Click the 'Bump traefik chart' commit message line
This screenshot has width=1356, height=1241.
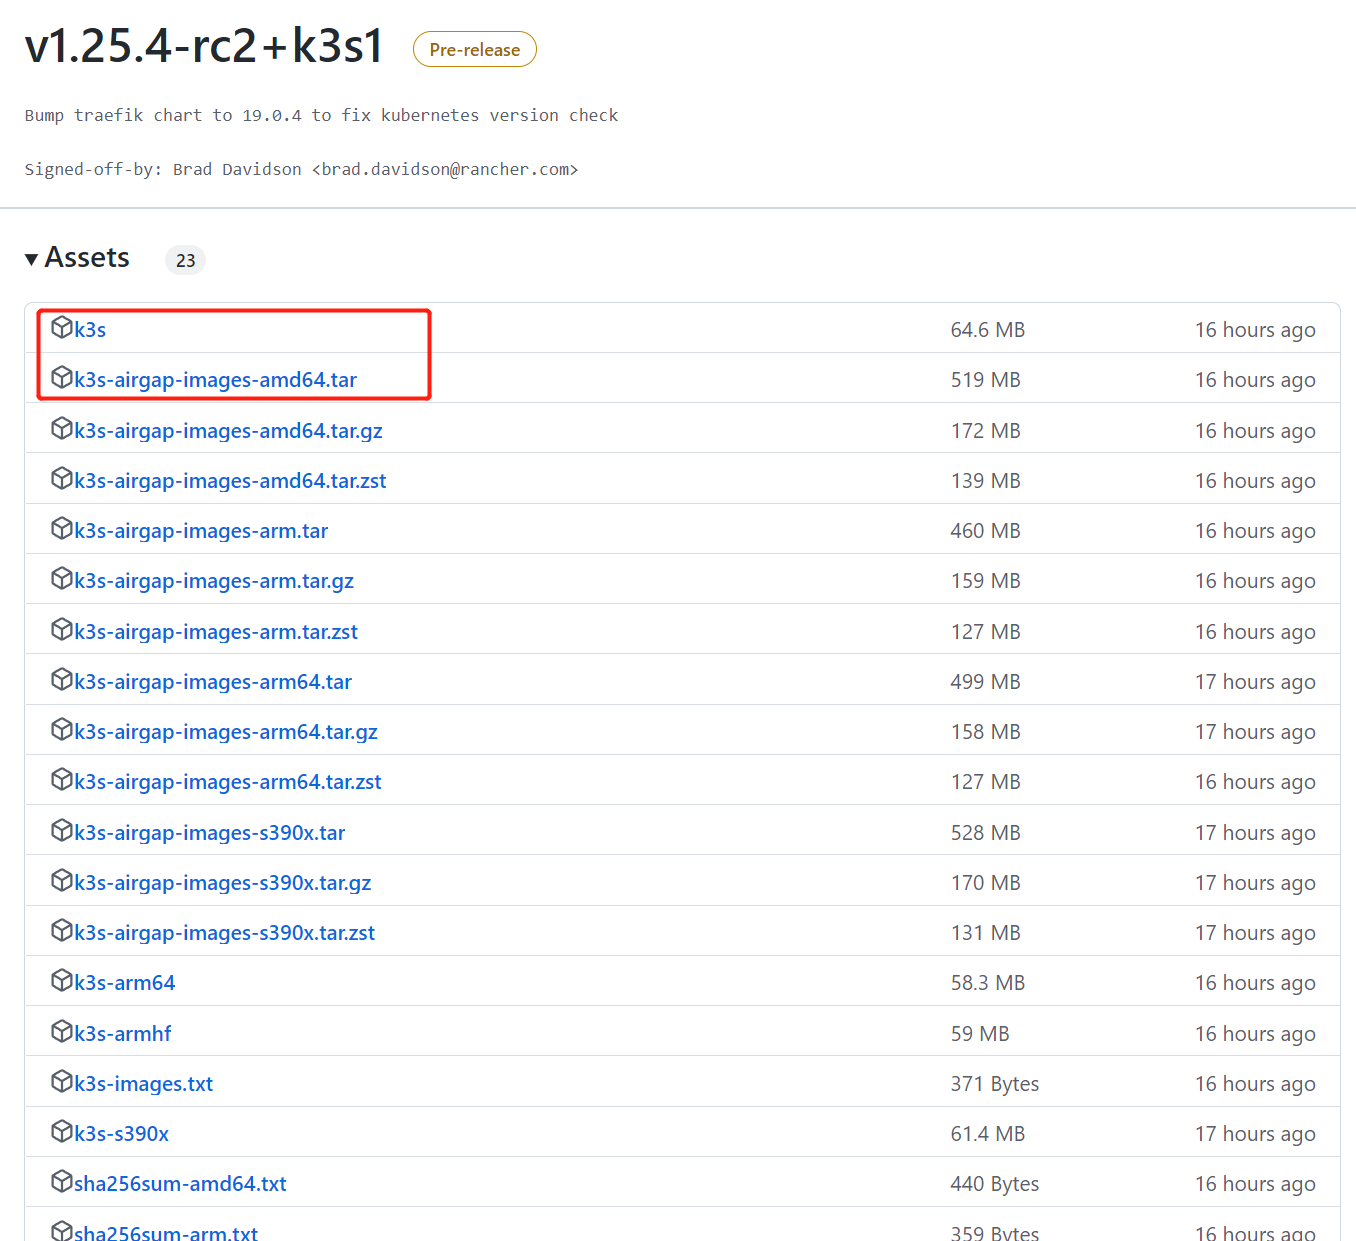321,115
